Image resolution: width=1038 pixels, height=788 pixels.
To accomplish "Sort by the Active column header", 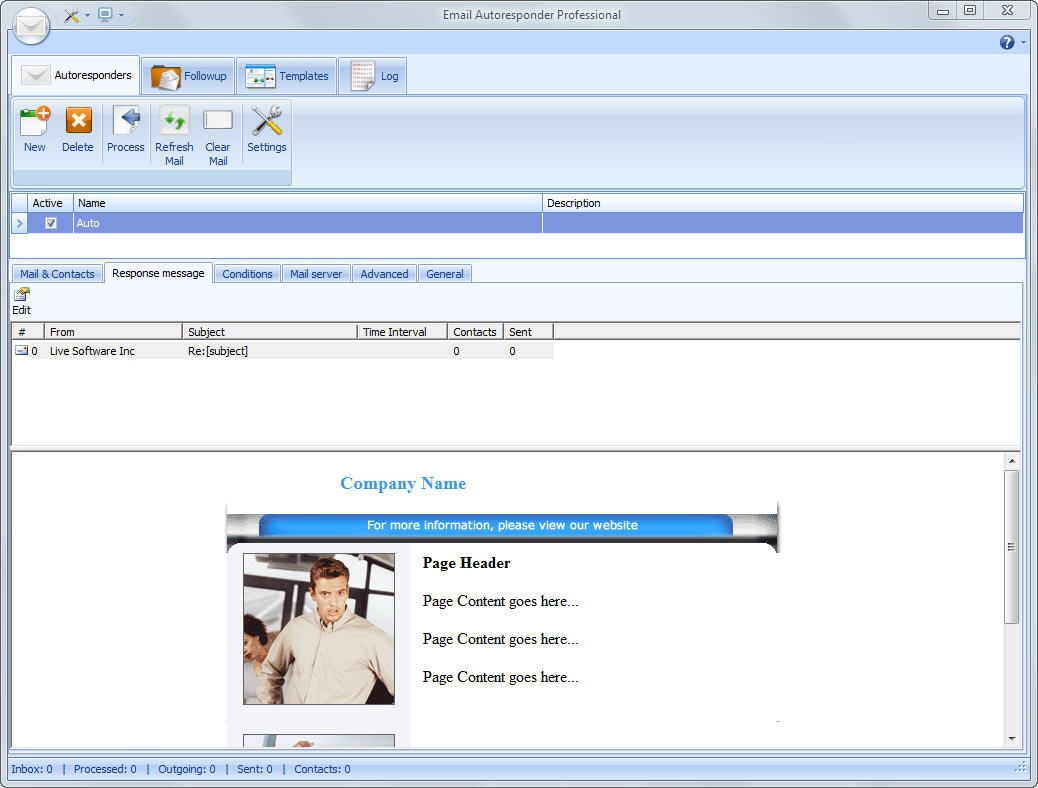I will 50,203.
